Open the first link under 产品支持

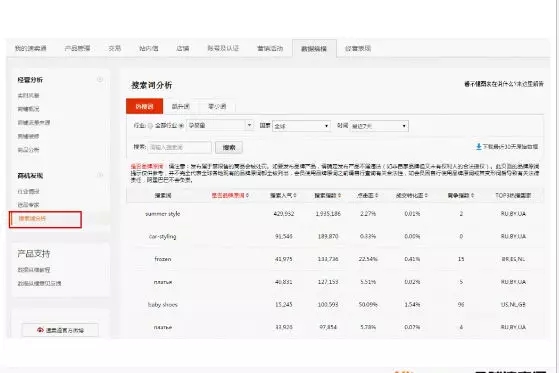tap(34, 270)
